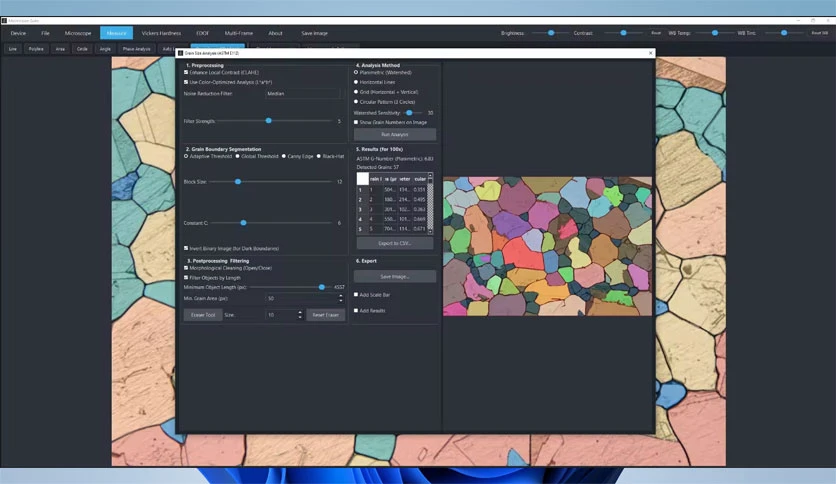836x484 pixels.
Task: Open the Noise Reduction Filter dropdown
Action: coord(303,93)
